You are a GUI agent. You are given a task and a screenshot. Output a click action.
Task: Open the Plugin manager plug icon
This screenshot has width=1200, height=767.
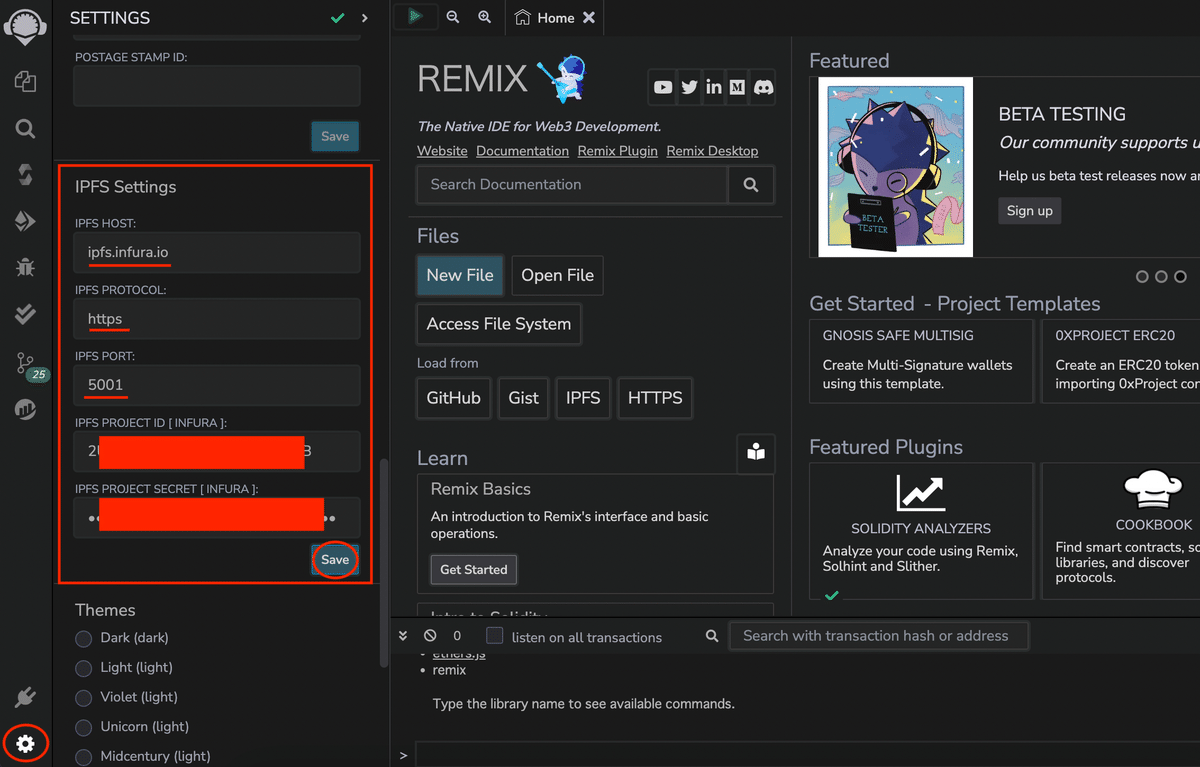click(x=25, y=697)
